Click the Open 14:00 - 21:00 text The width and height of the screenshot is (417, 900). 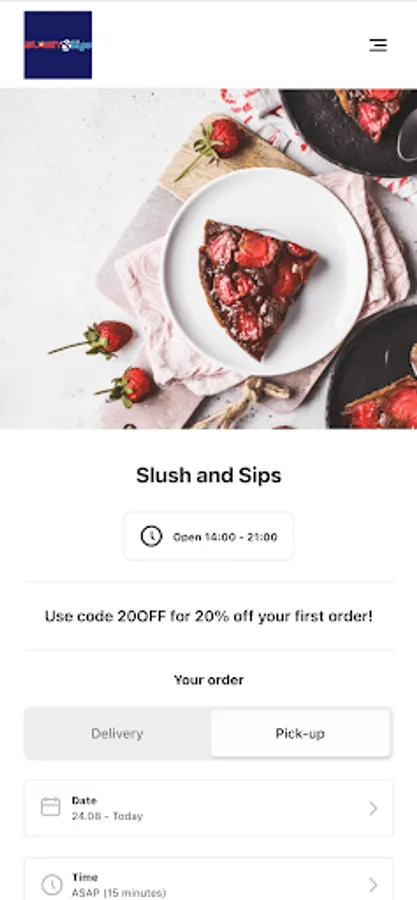click(225, 537)
